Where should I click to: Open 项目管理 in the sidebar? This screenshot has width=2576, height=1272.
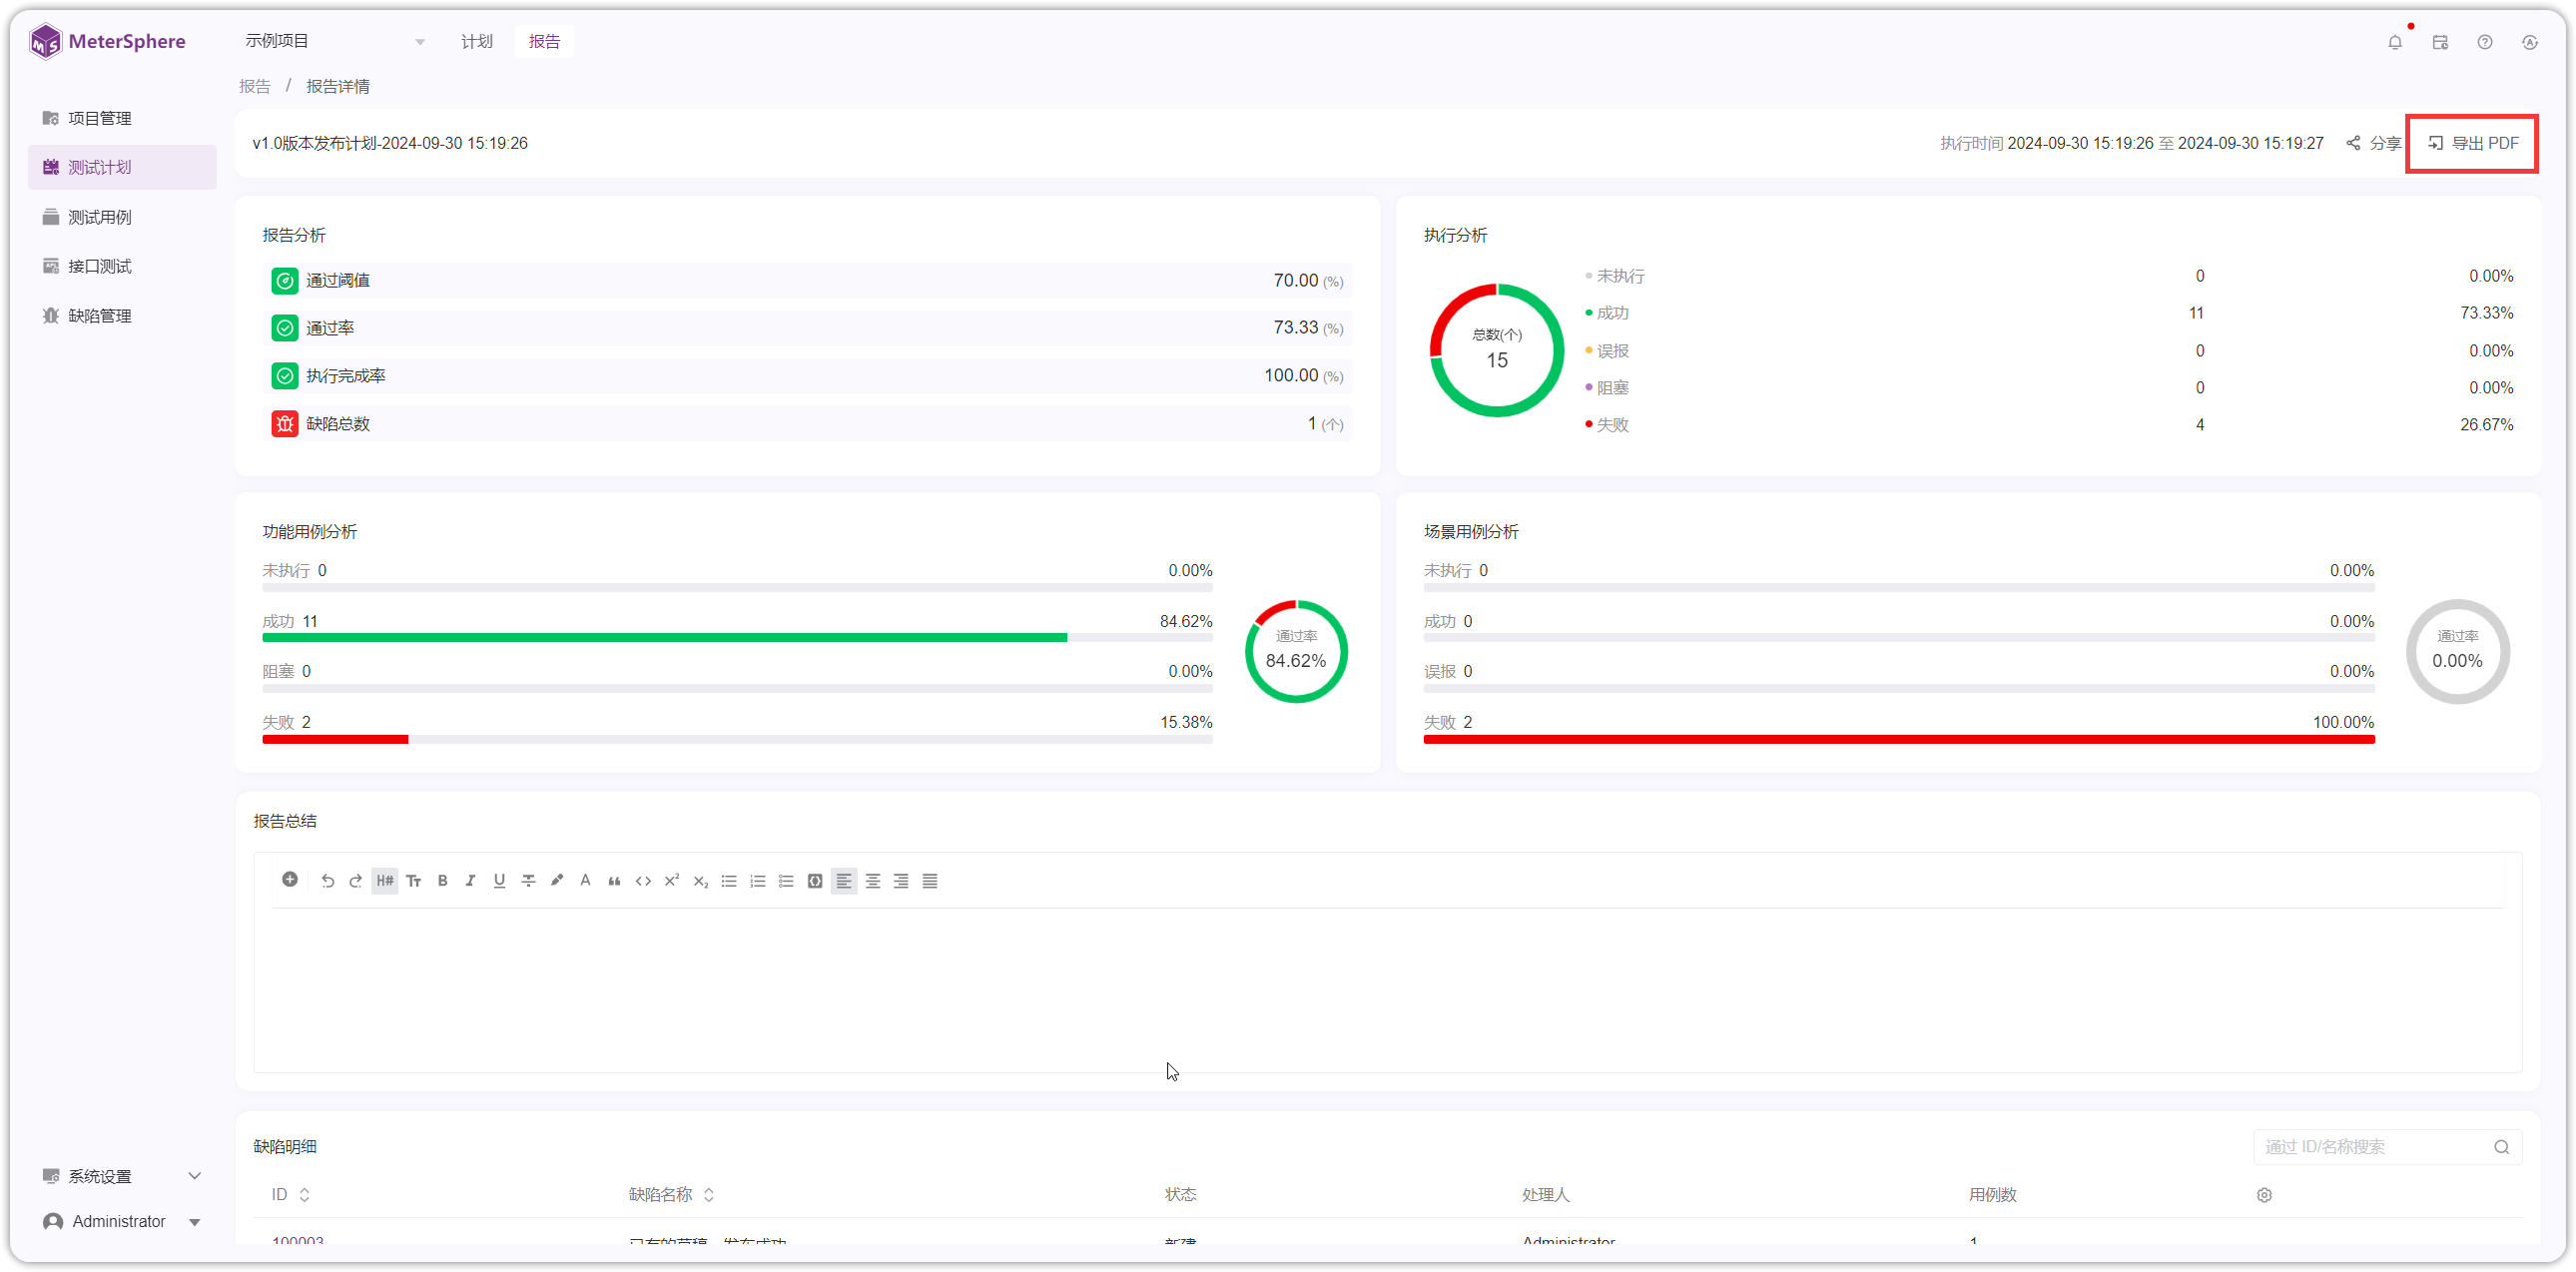[x=122, y=118]
